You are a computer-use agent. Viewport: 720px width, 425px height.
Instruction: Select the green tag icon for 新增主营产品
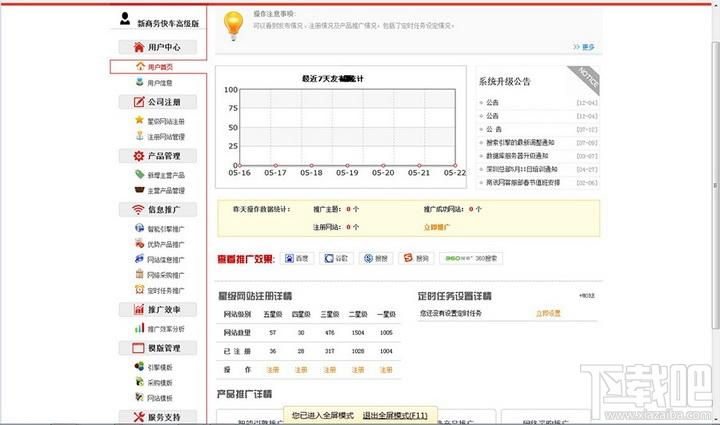coord(140,174)
